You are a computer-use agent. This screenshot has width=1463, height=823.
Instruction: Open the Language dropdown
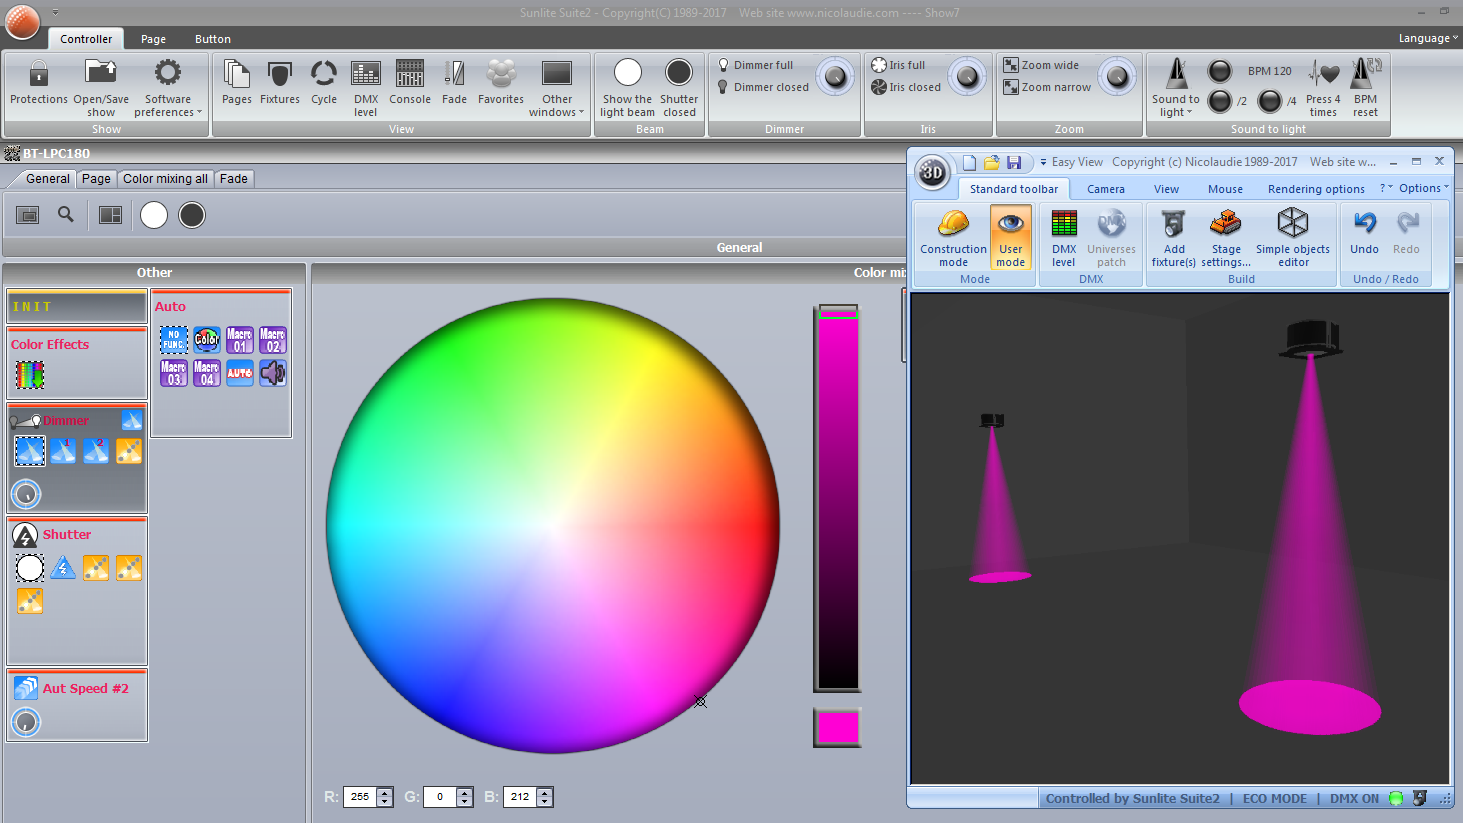point(1428,38)
